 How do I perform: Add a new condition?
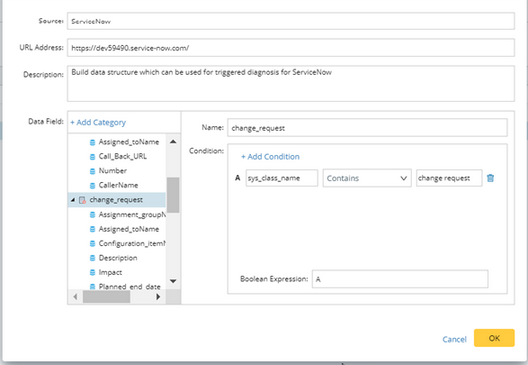coord(270,157)
